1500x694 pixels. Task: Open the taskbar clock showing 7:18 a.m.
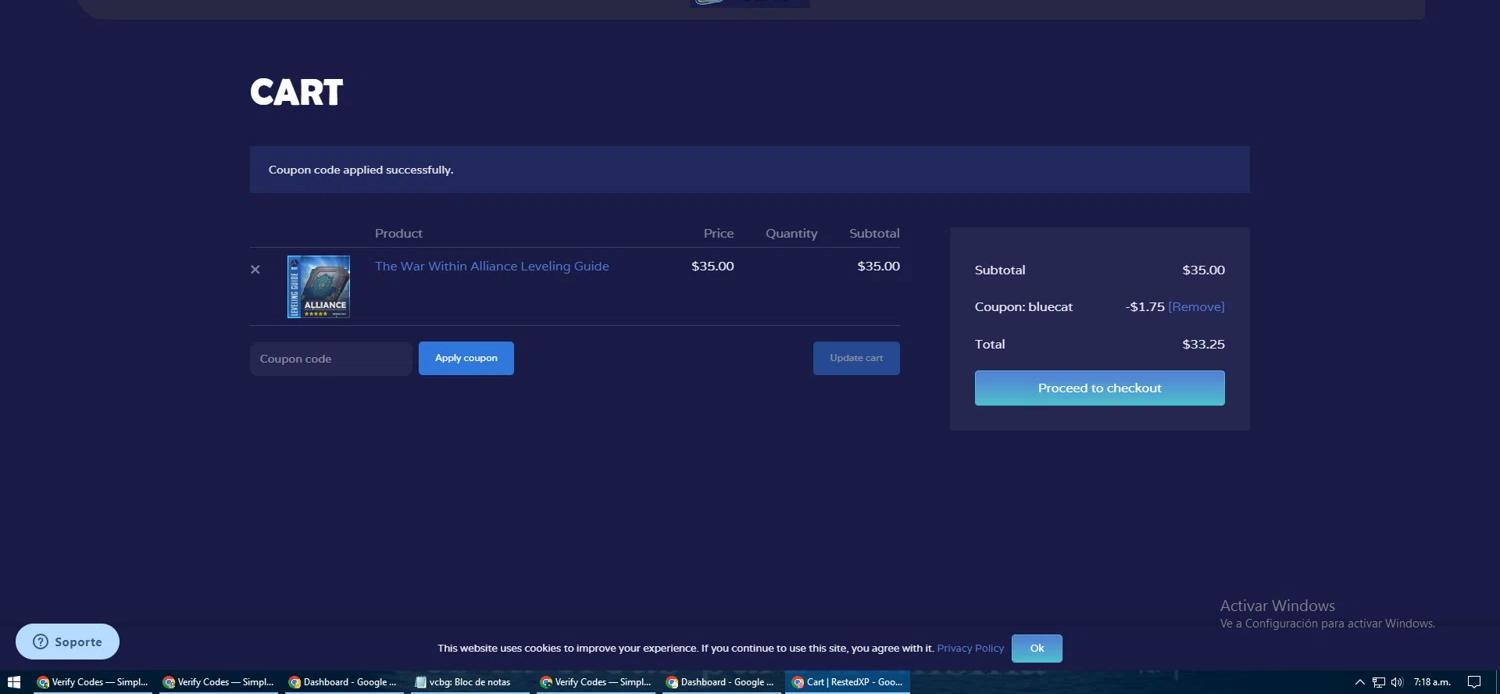click(1432, 682)
